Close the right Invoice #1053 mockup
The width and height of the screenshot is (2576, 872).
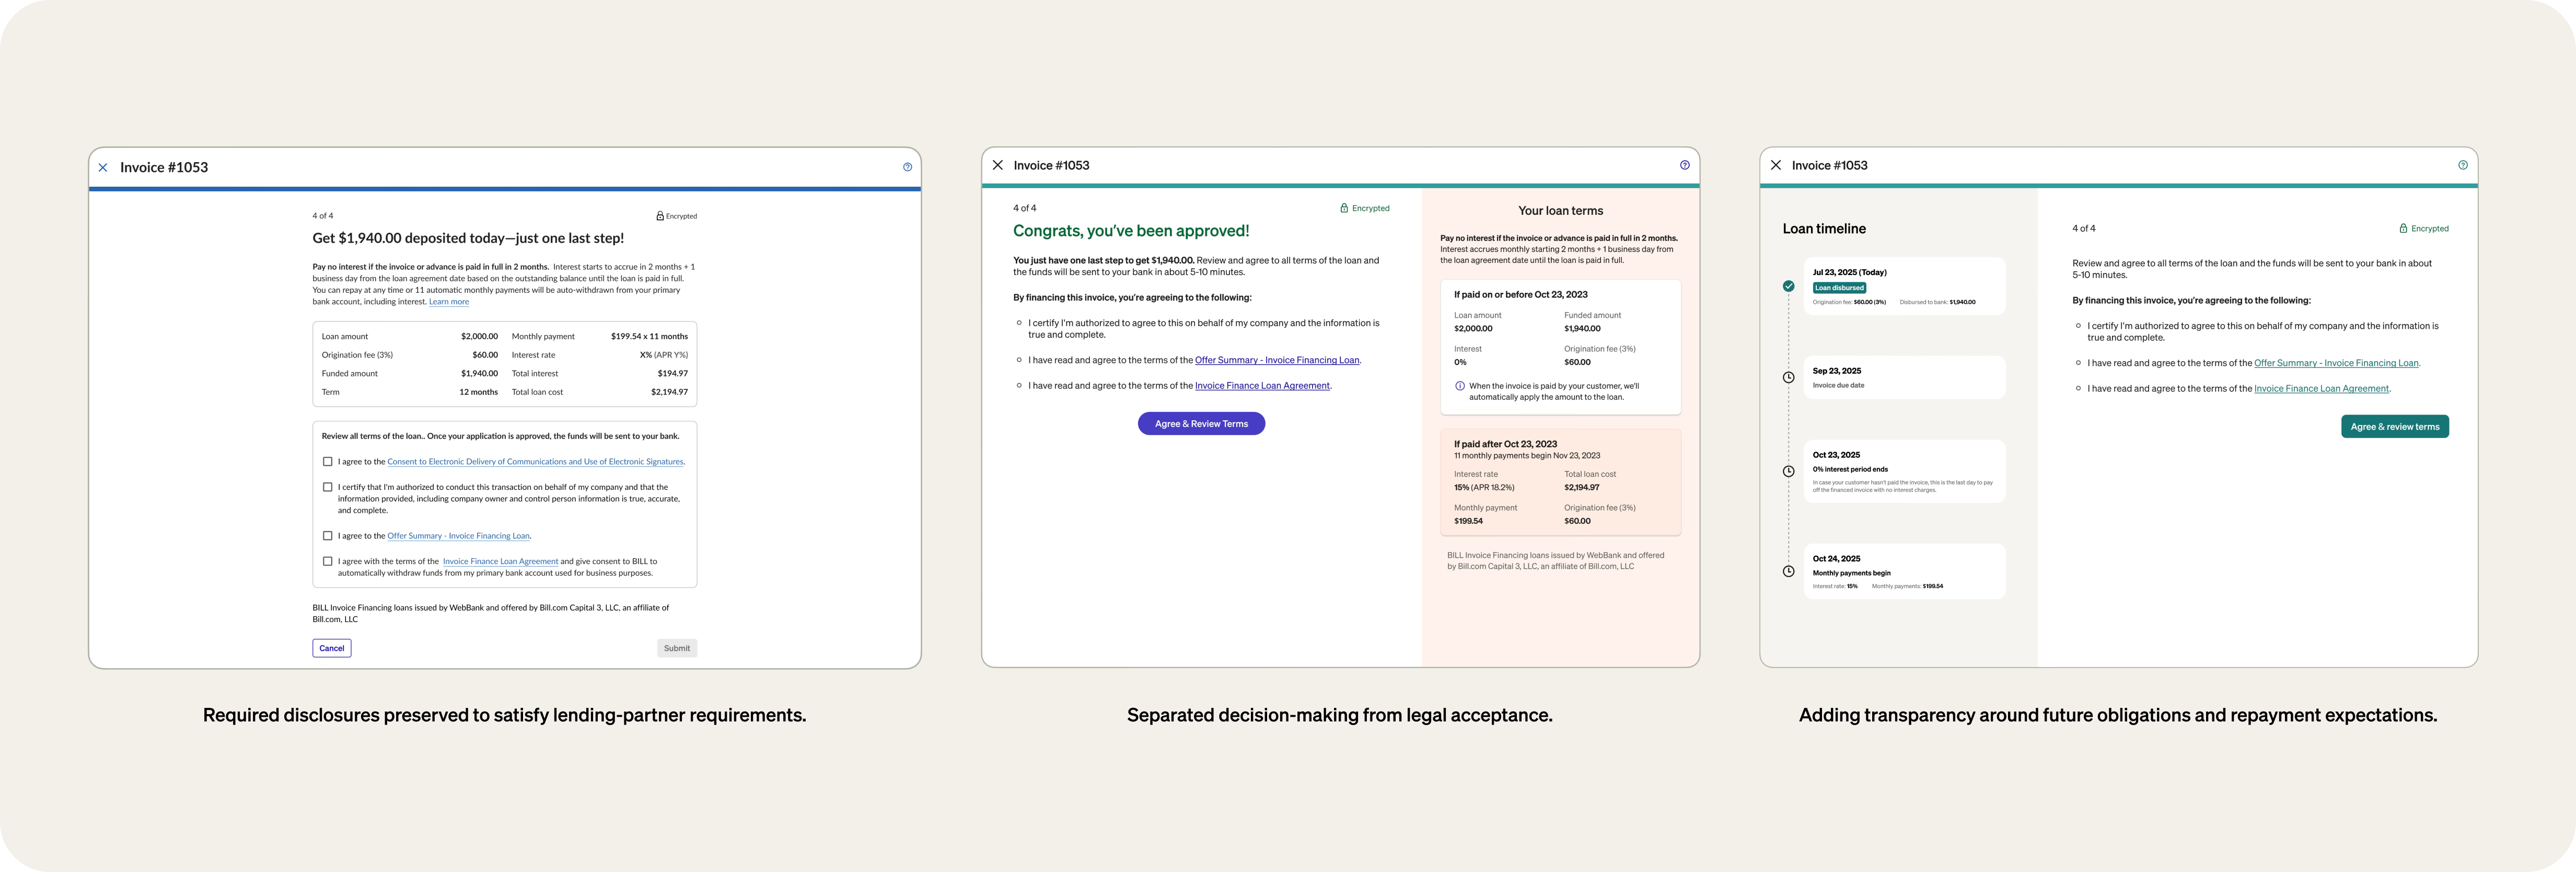click(x=1776, y=165)
